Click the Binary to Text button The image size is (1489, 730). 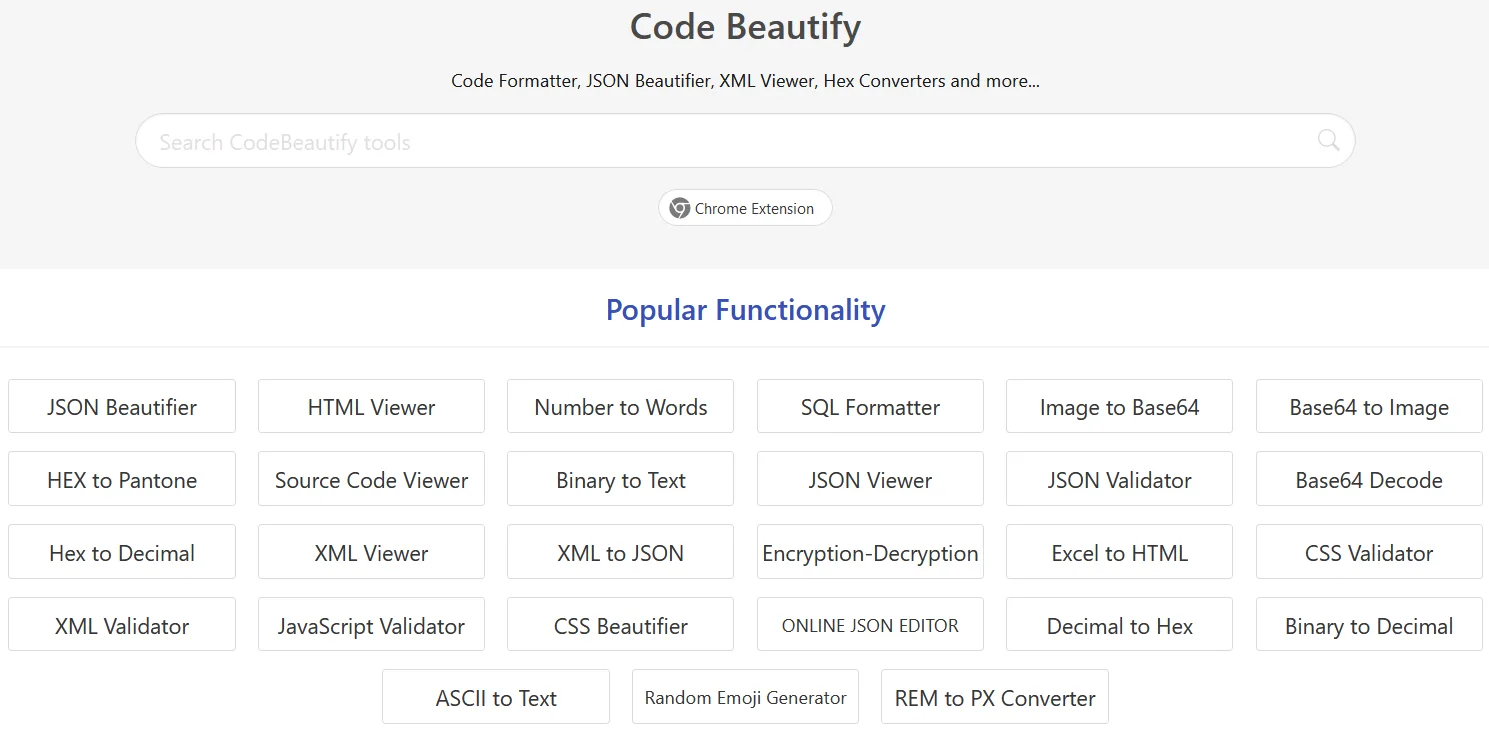coord(620,480)
